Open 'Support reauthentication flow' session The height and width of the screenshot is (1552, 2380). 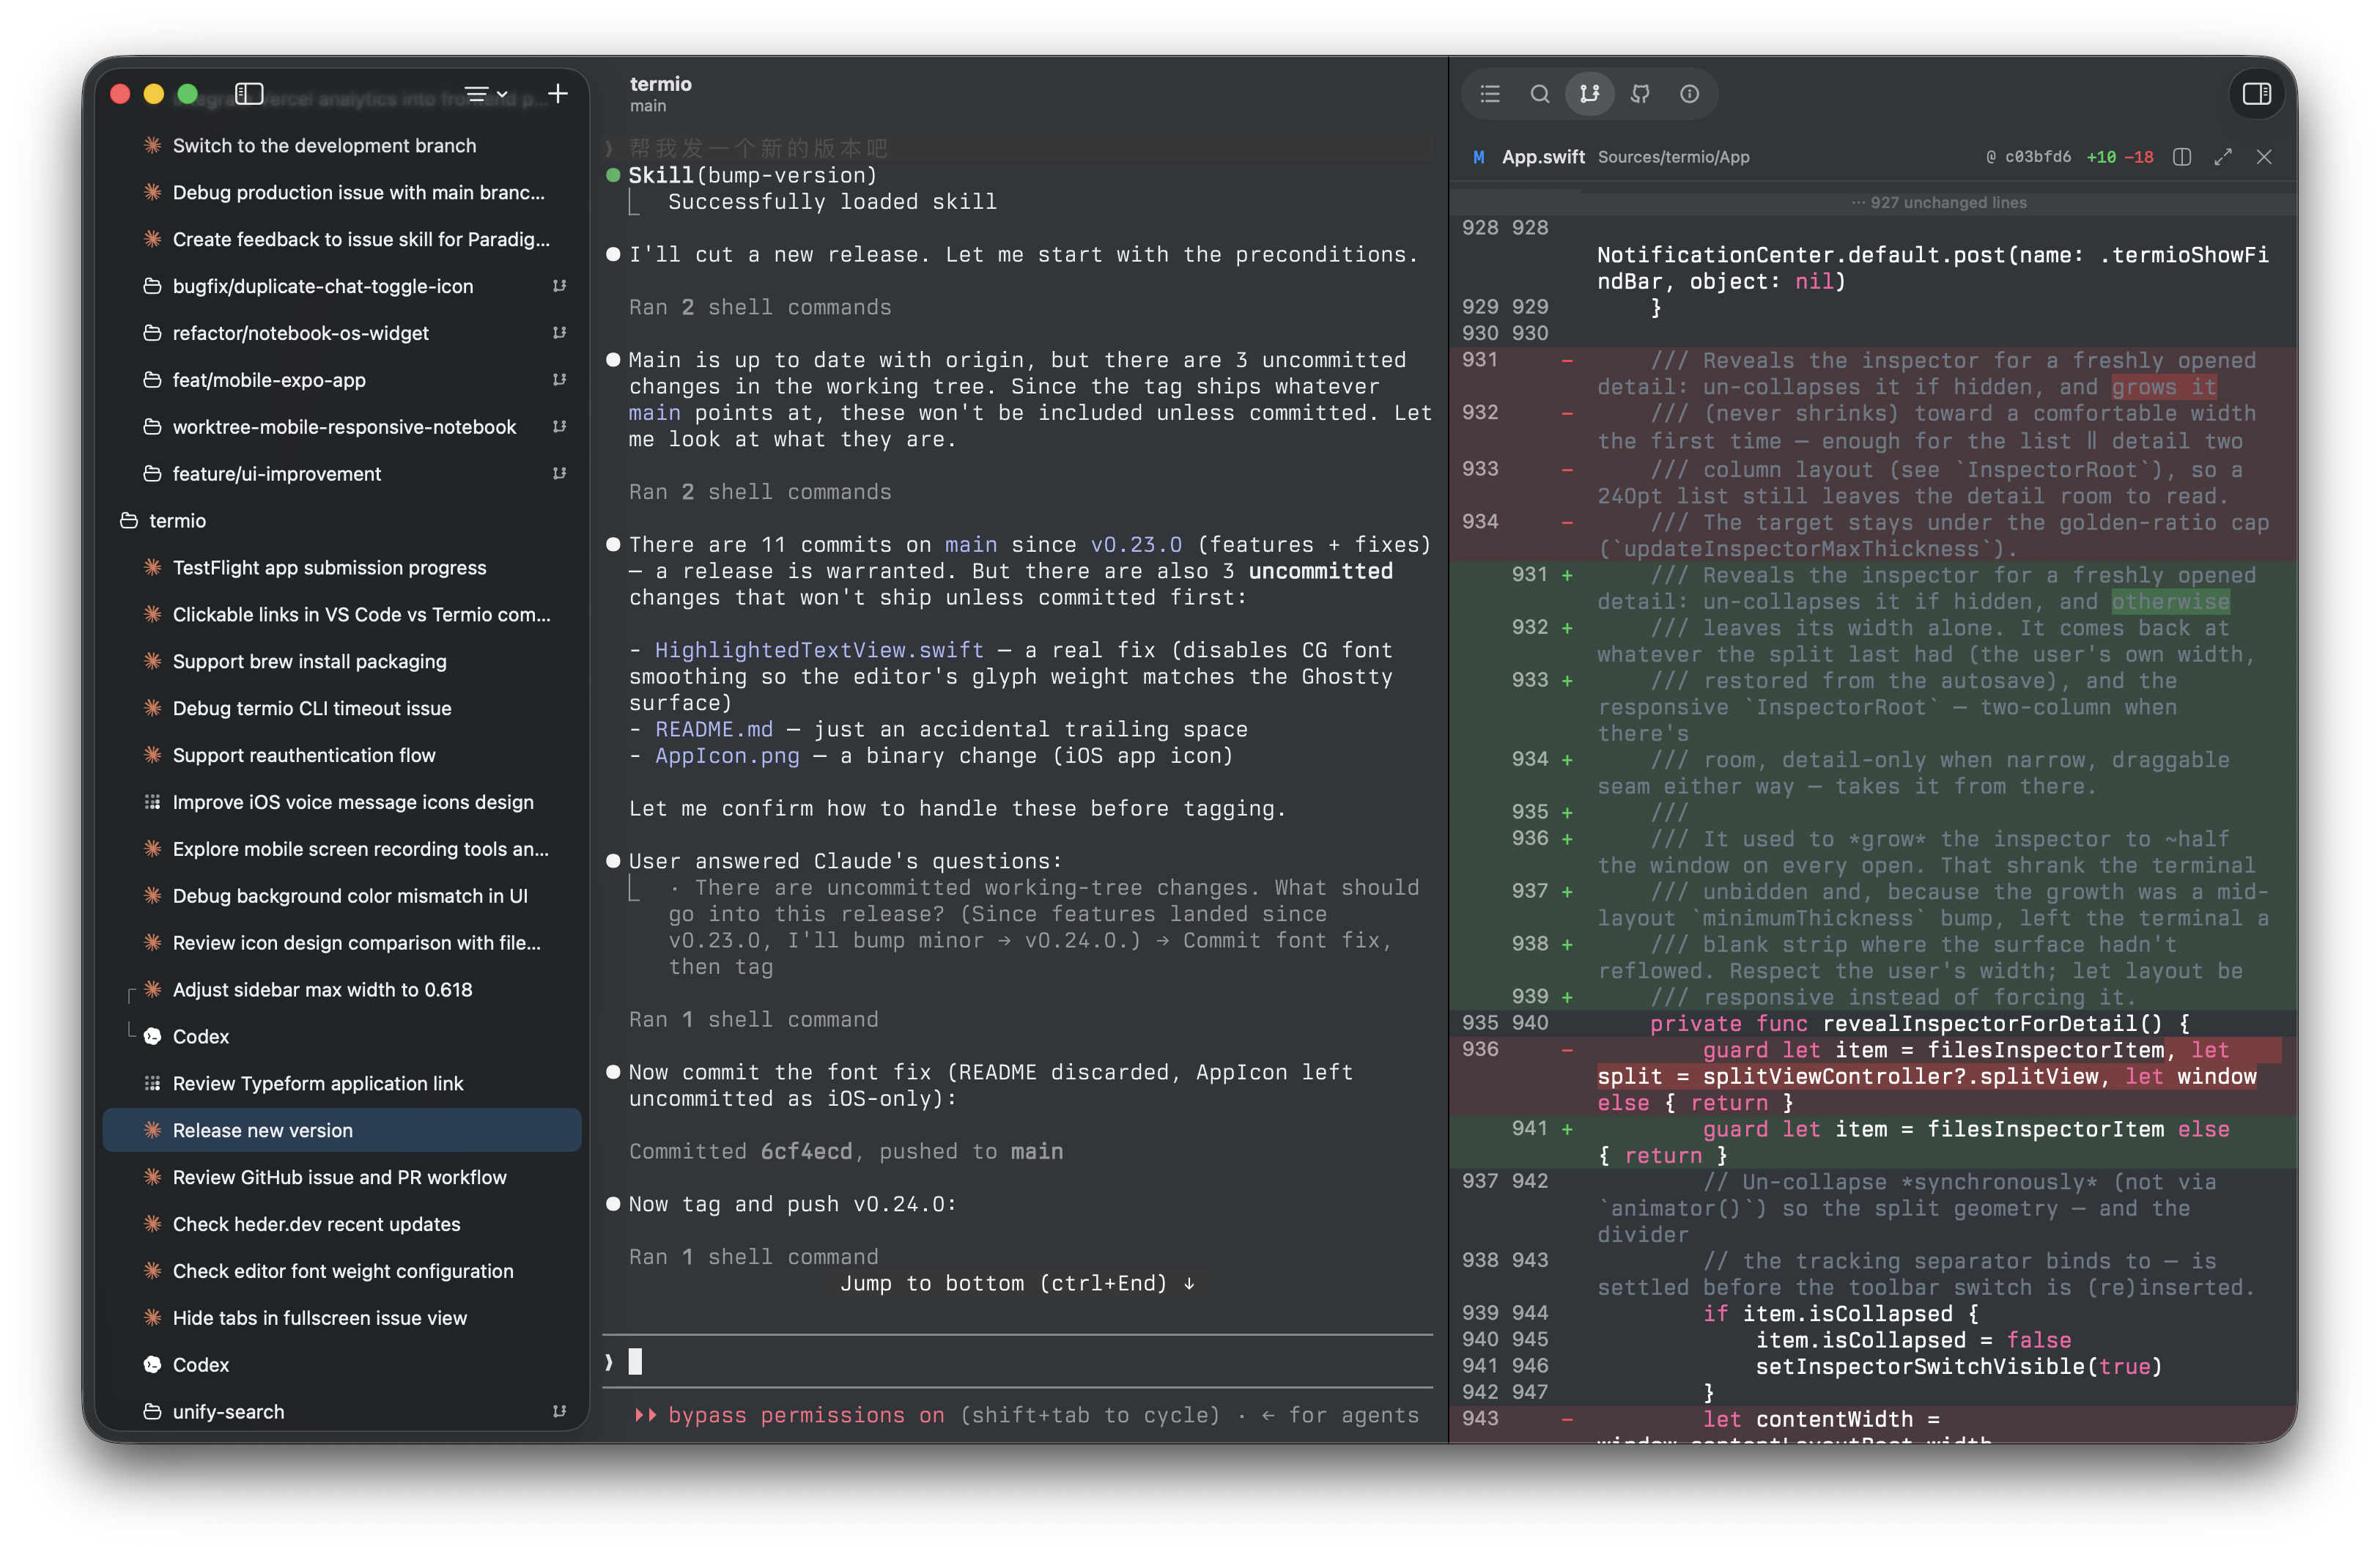coord(342,755)
